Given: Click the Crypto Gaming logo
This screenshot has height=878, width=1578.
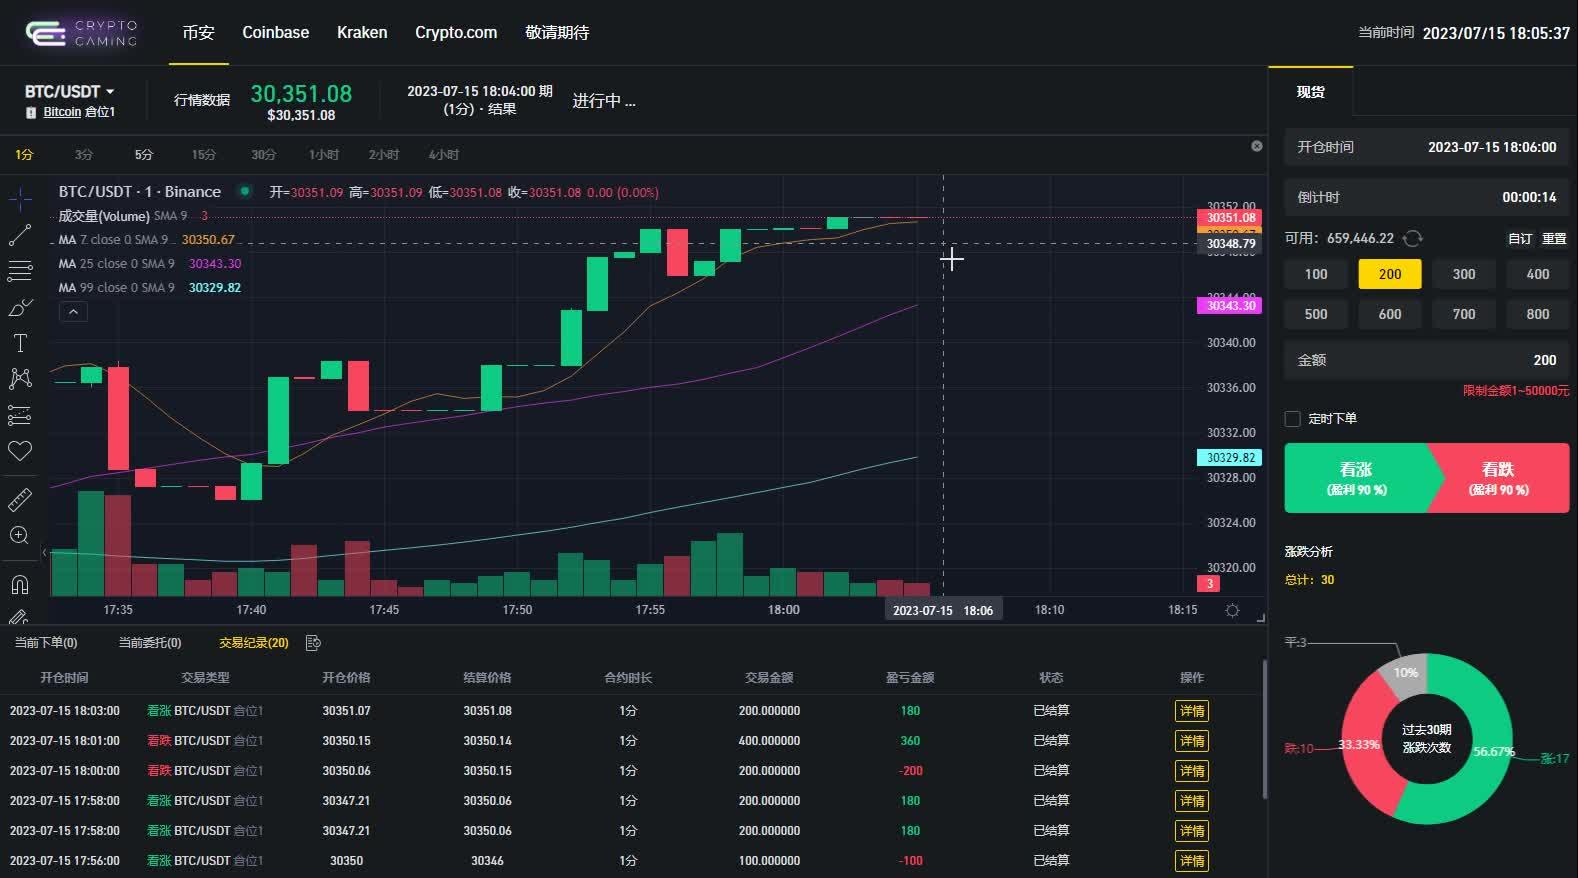Looking at the screenshot, I should pos(81,33).
